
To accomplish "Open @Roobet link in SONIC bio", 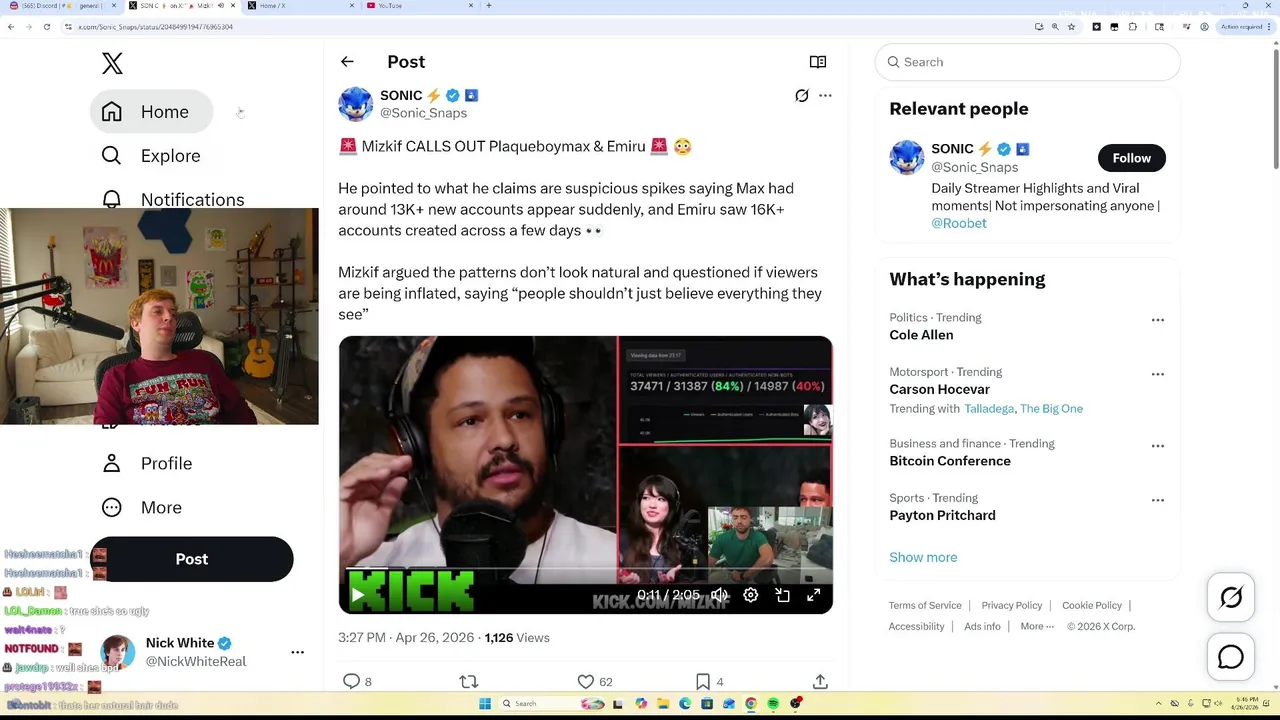I will coord(959,223).
